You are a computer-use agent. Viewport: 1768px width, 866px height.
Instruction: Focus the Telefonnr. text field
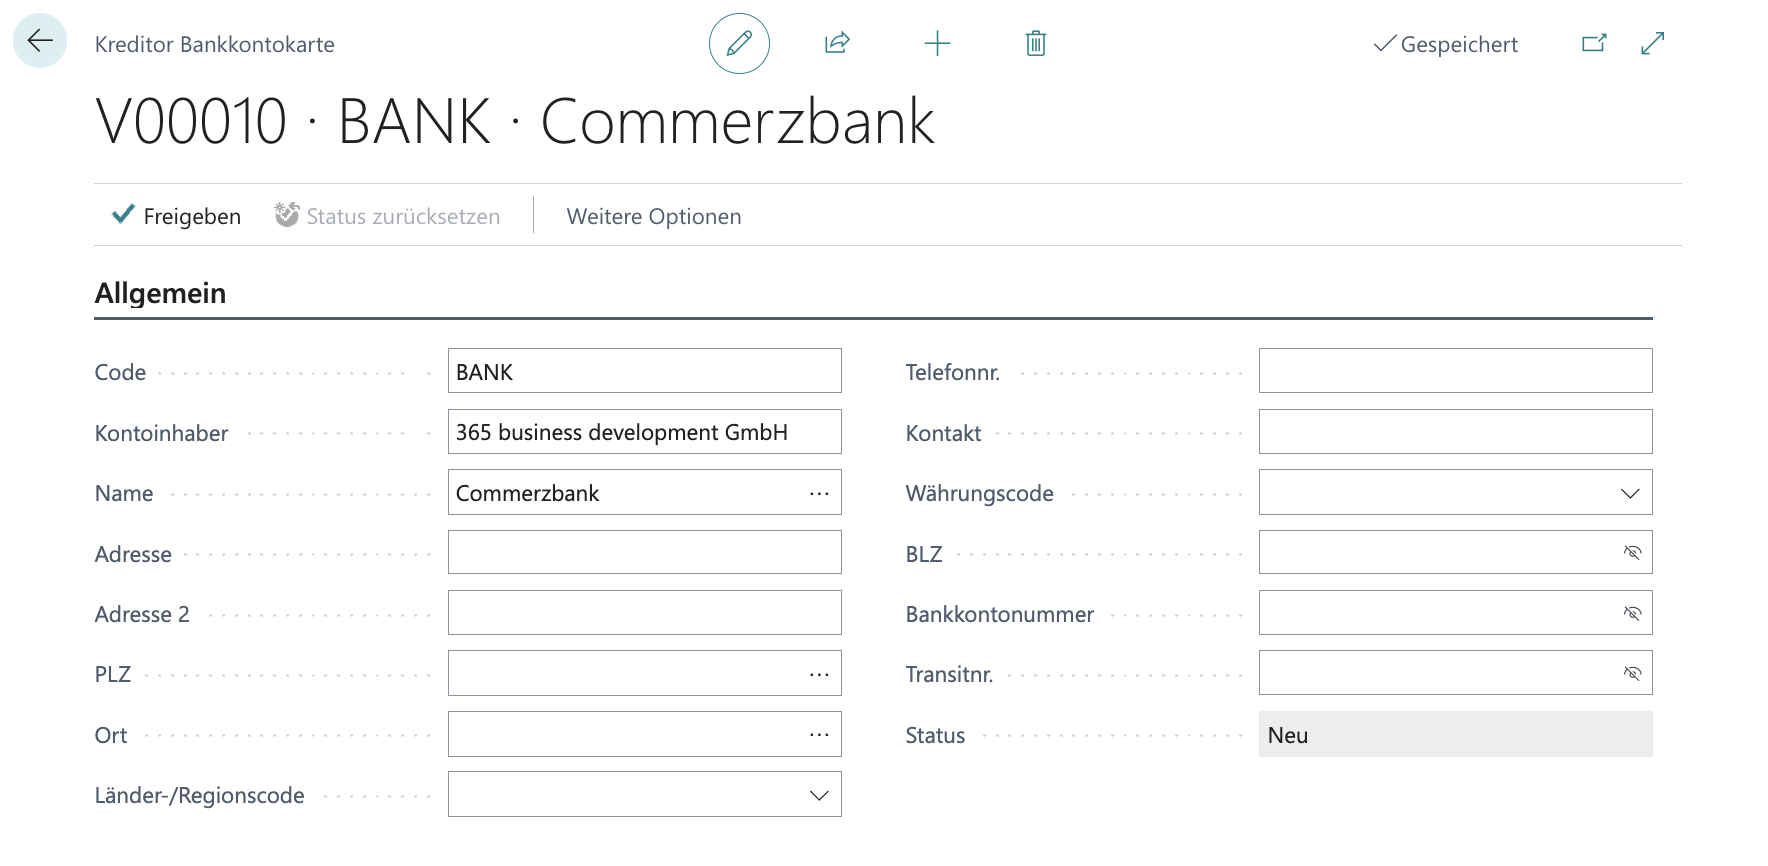pos(1454,371)
